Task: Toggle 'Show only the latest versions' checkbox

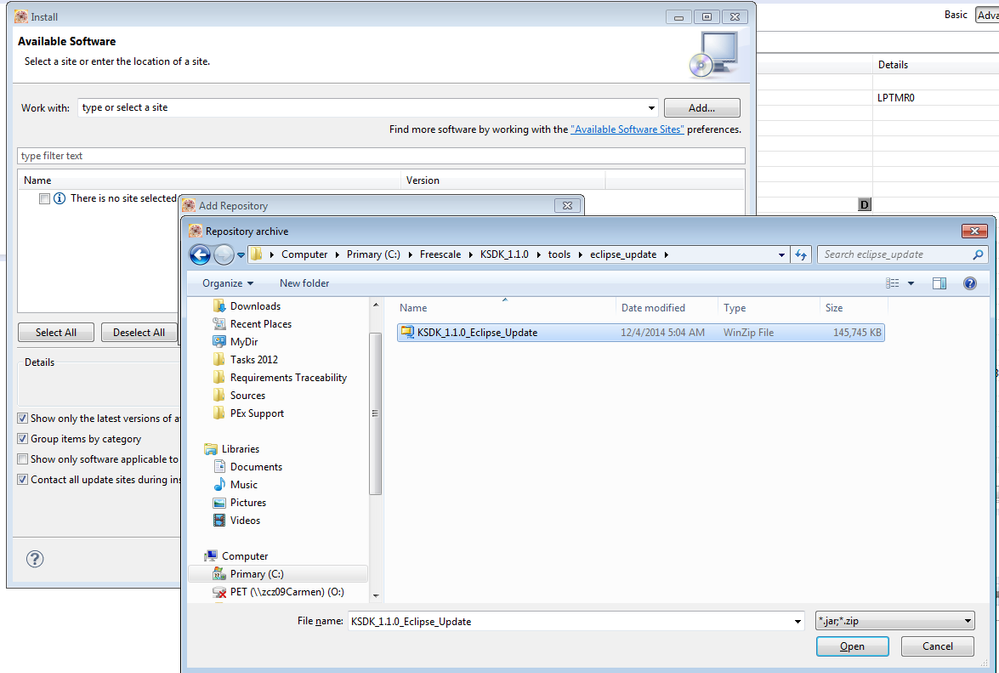Action: pos(23,418)
